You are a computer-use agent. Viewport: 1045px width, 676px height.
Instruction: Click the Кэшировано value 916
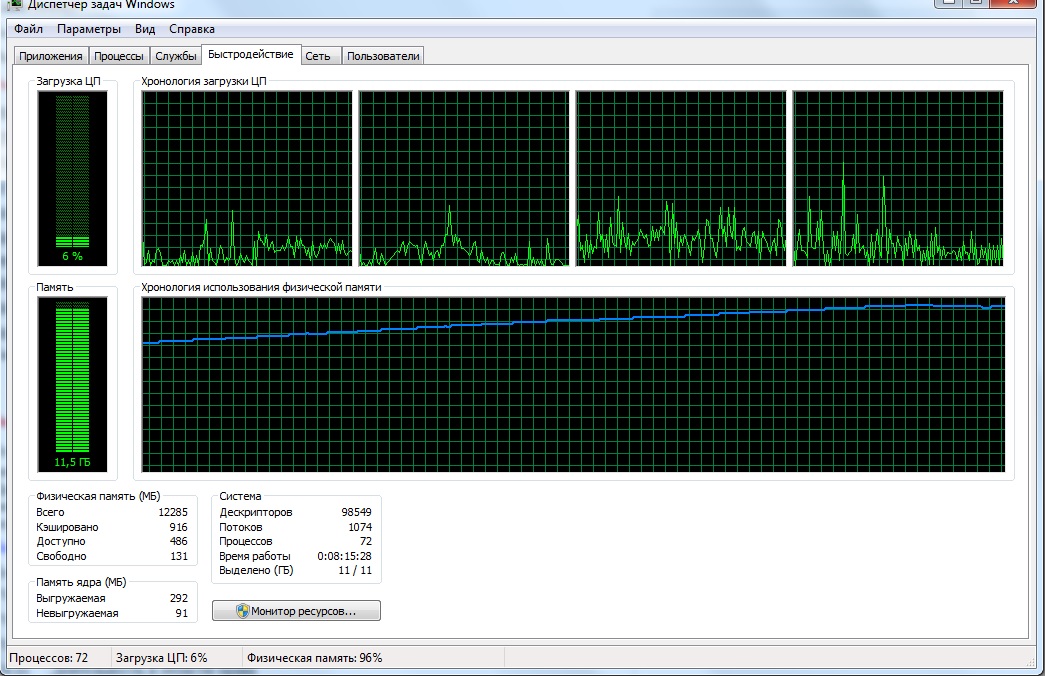click(x=179, y=527)
